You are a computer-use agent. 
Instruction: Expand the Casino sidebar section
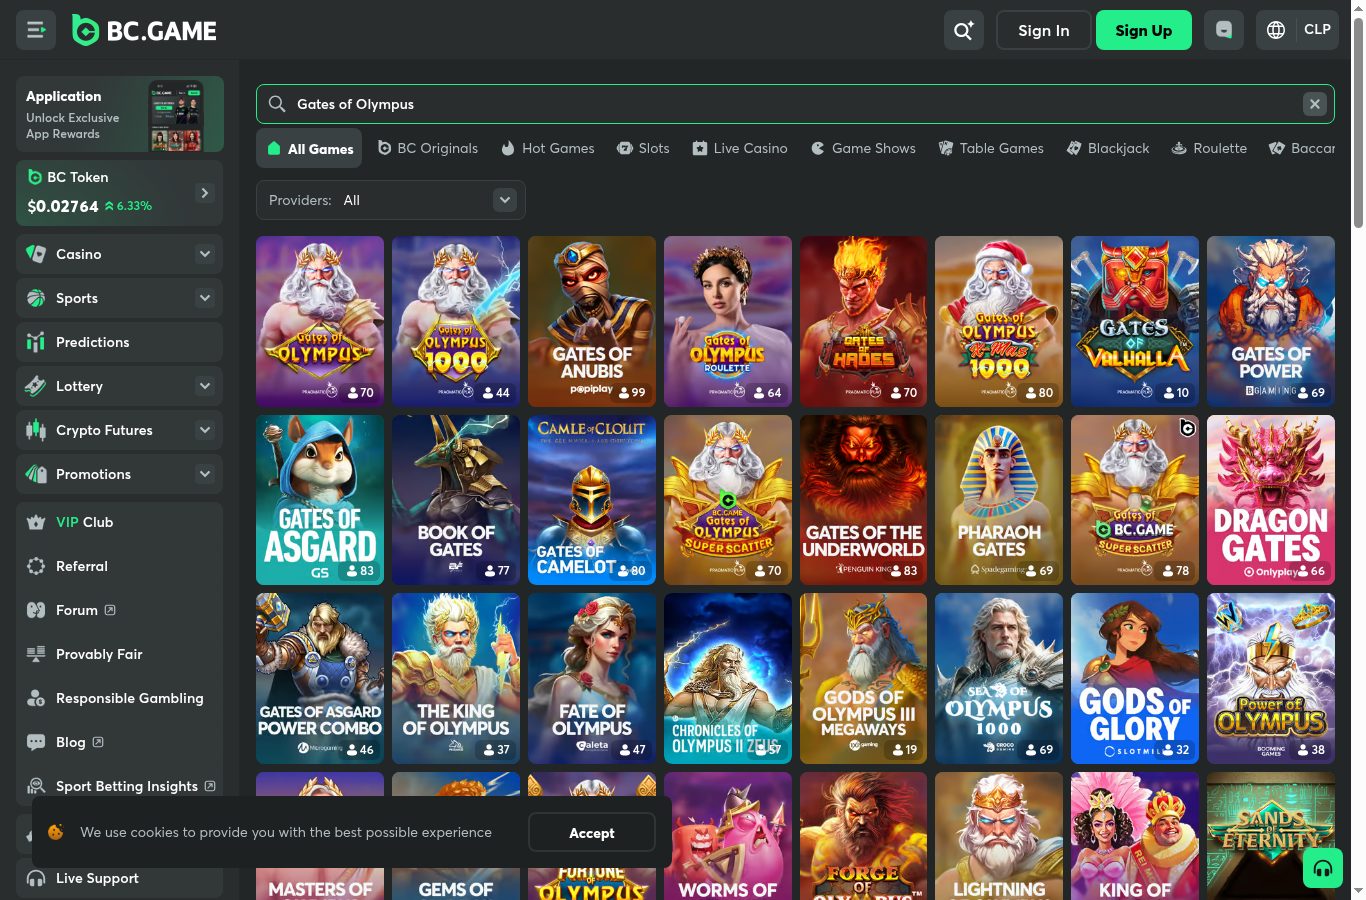[205, 254]
